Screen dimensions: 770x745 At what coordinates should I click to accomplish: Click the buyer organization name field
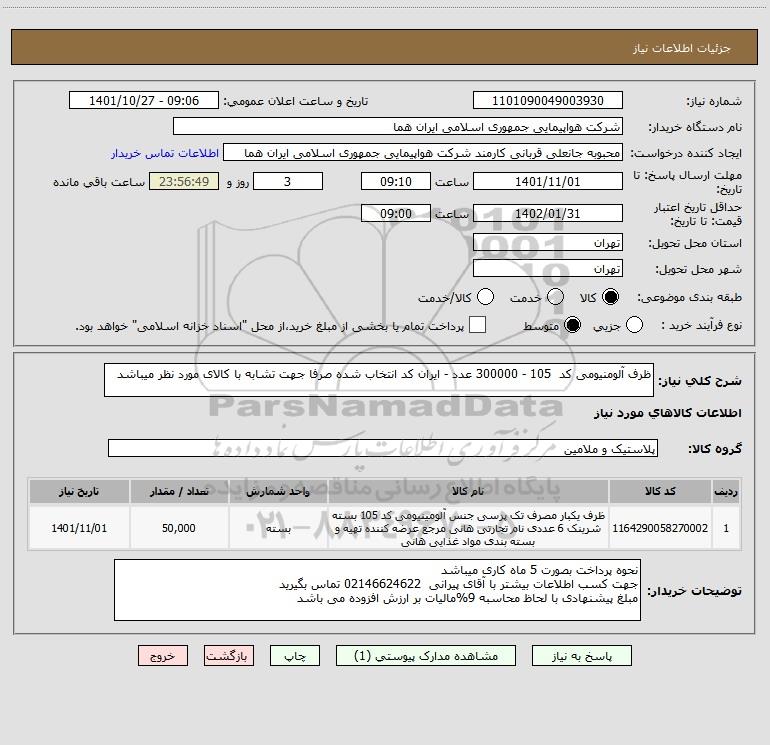[x=398, y=127]
